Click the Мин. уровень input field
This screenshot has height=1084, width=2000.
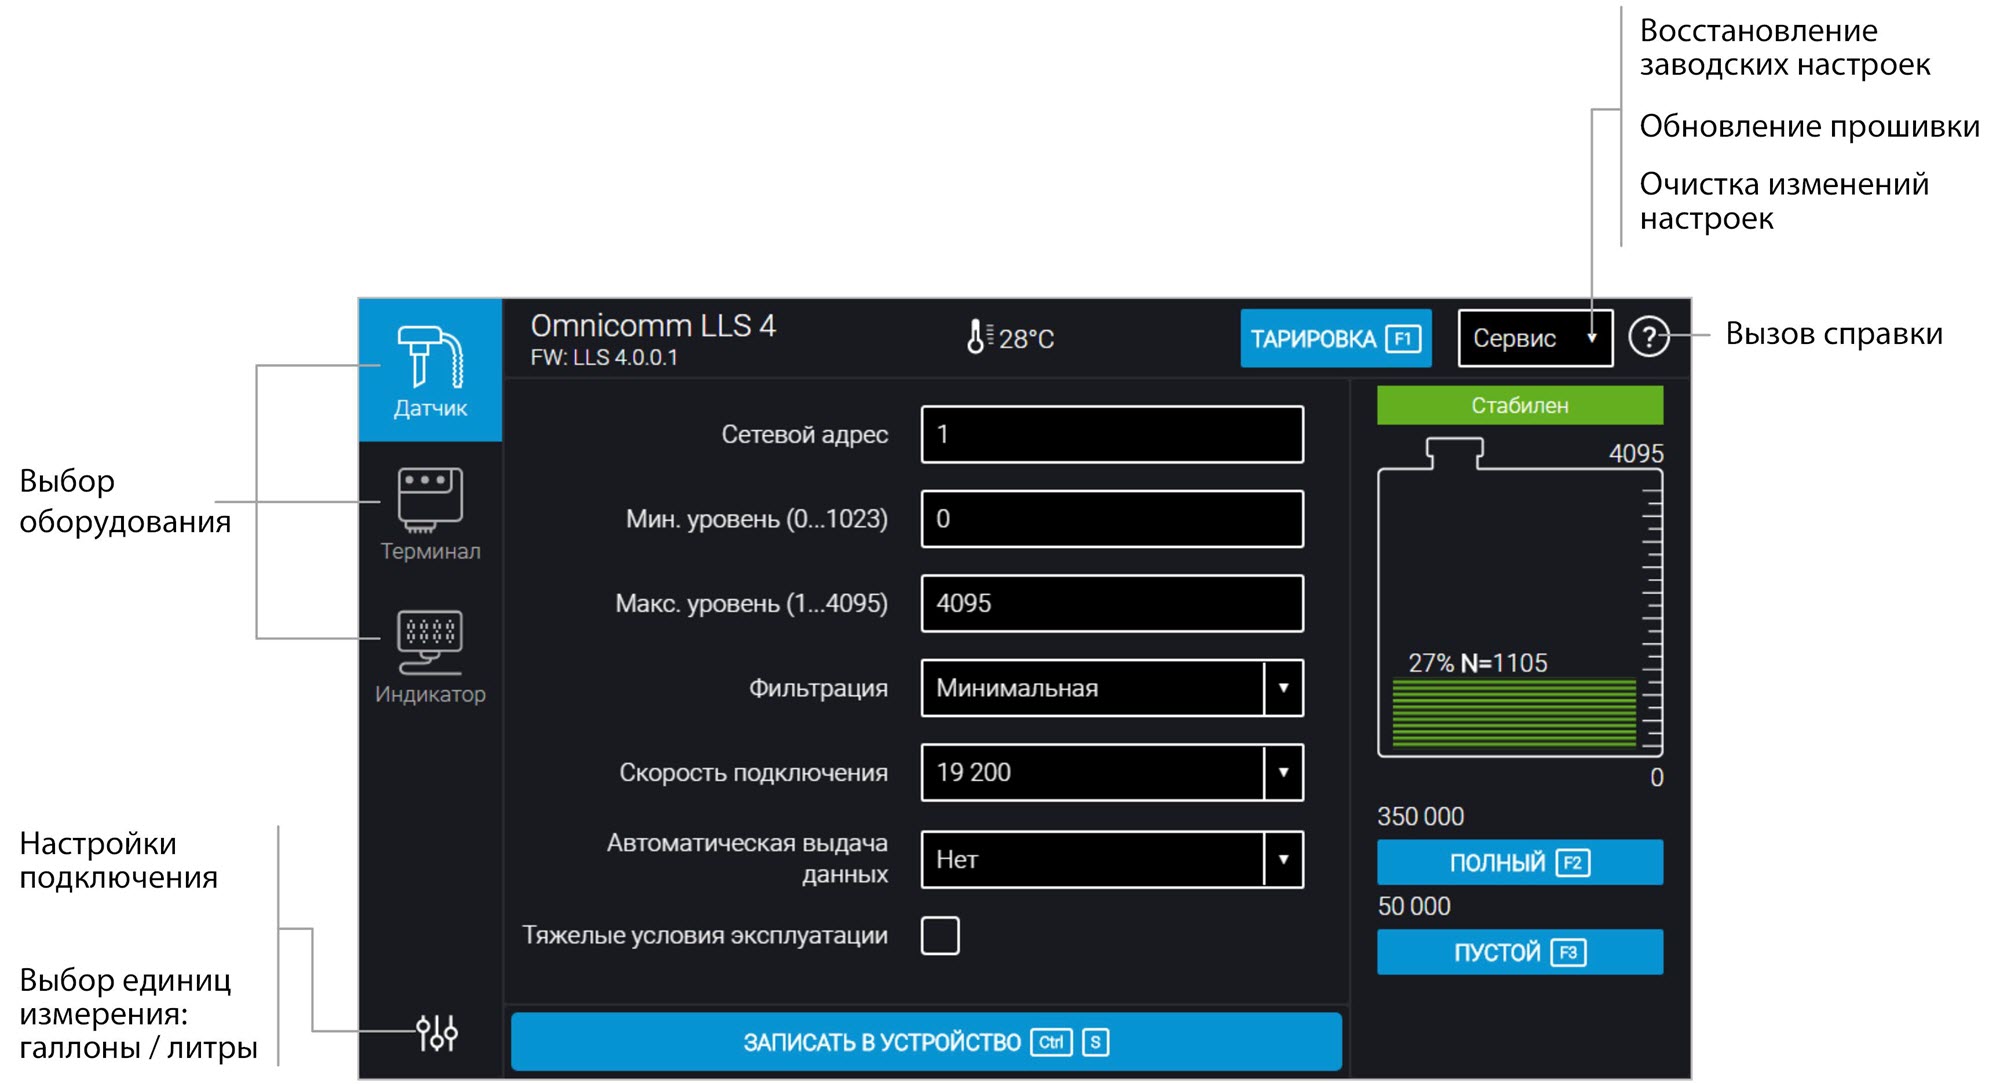(x=1112, y=519)
